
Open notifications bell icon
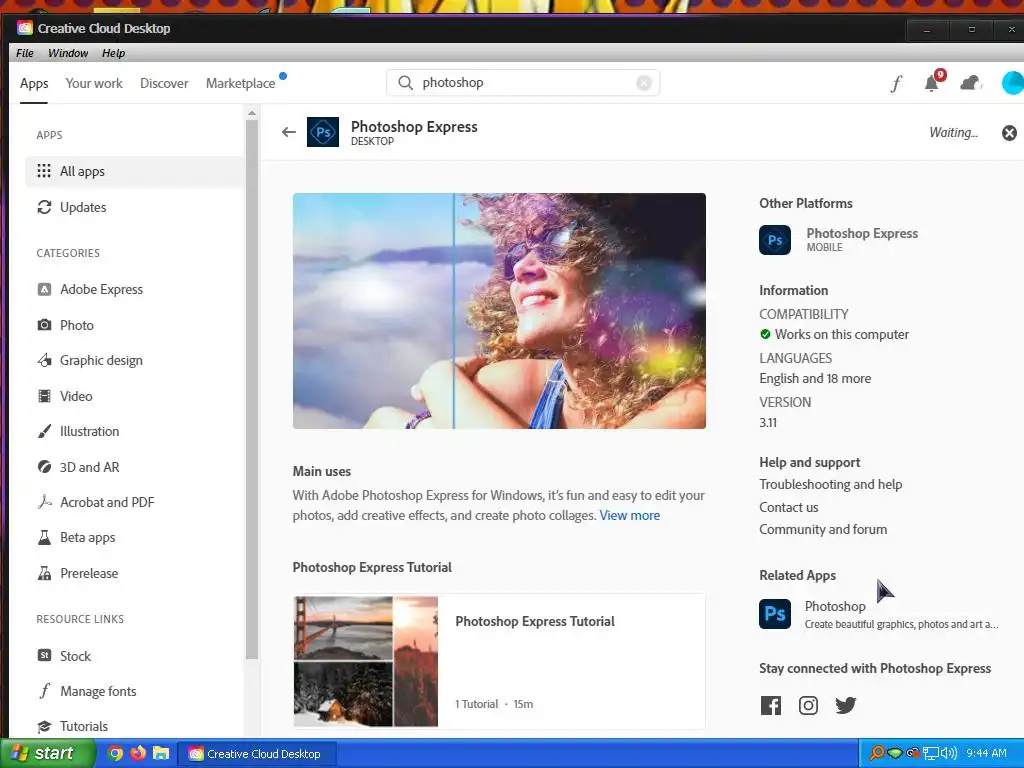(932, 83)
